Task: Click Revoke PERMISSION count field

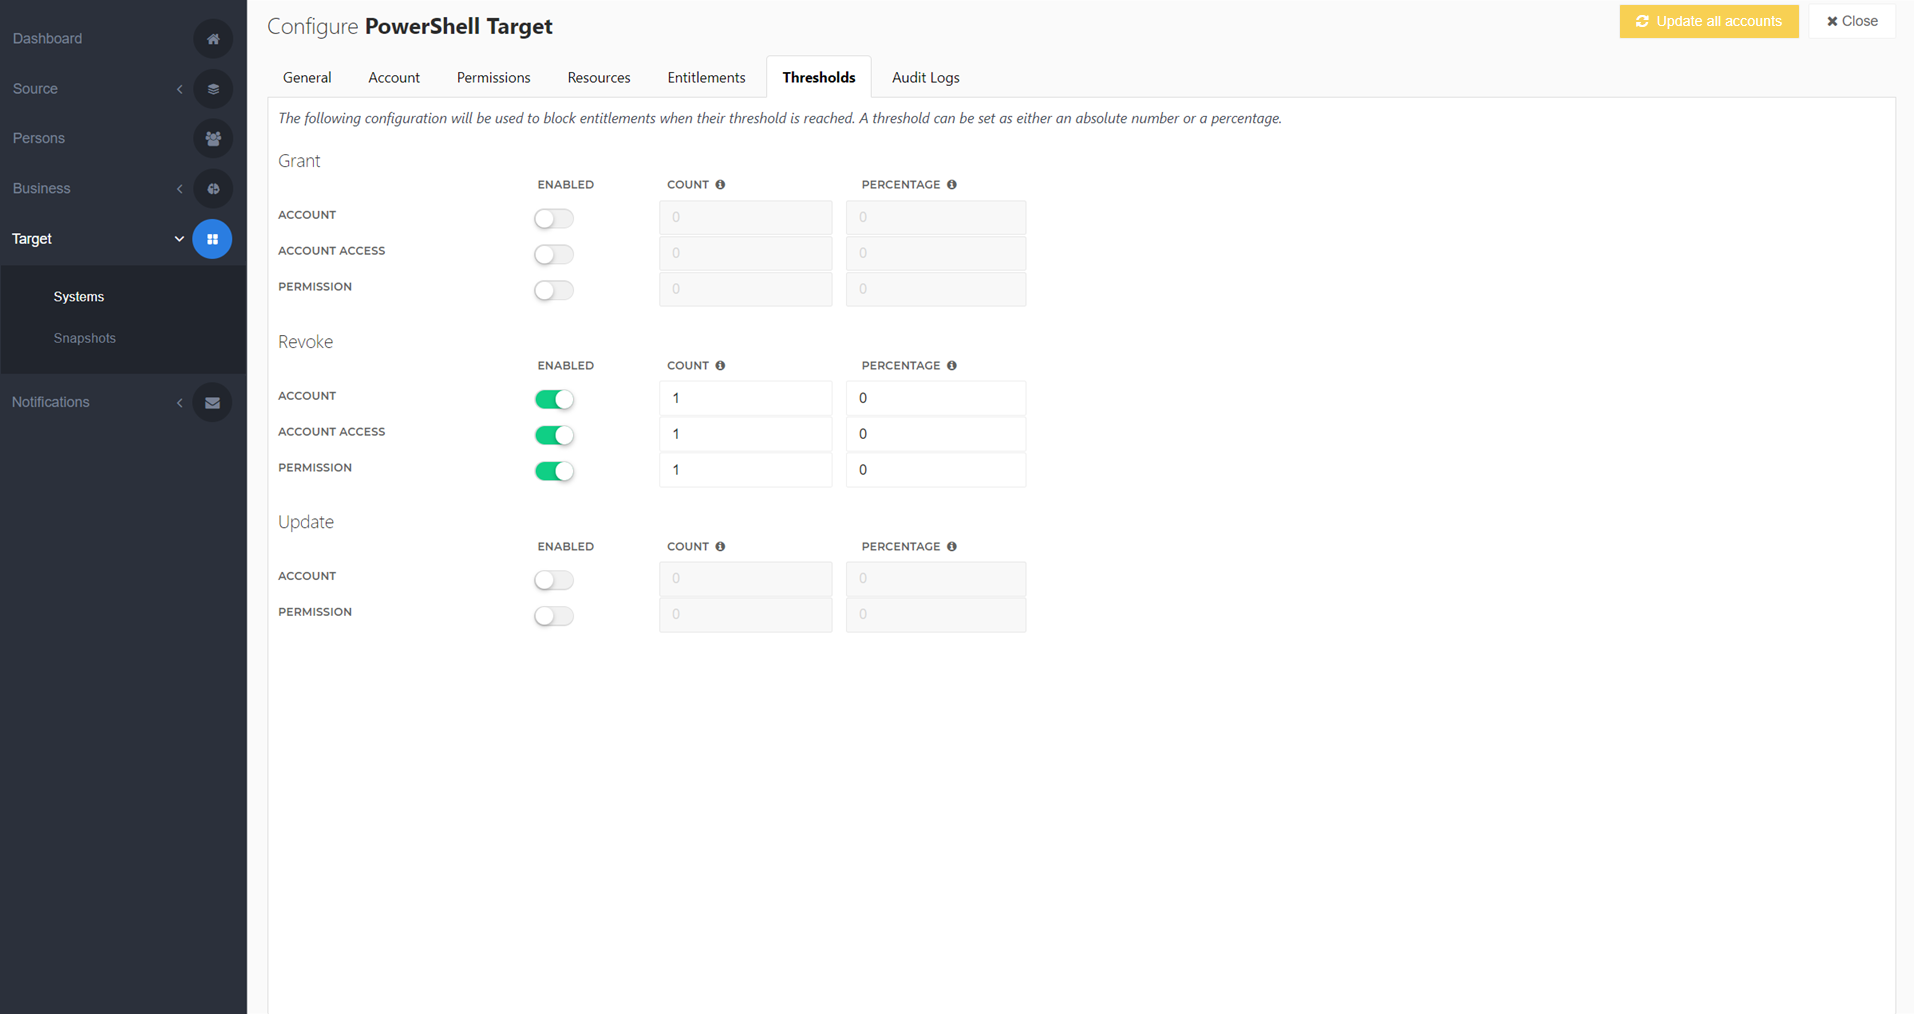Action: pos(746,470)
